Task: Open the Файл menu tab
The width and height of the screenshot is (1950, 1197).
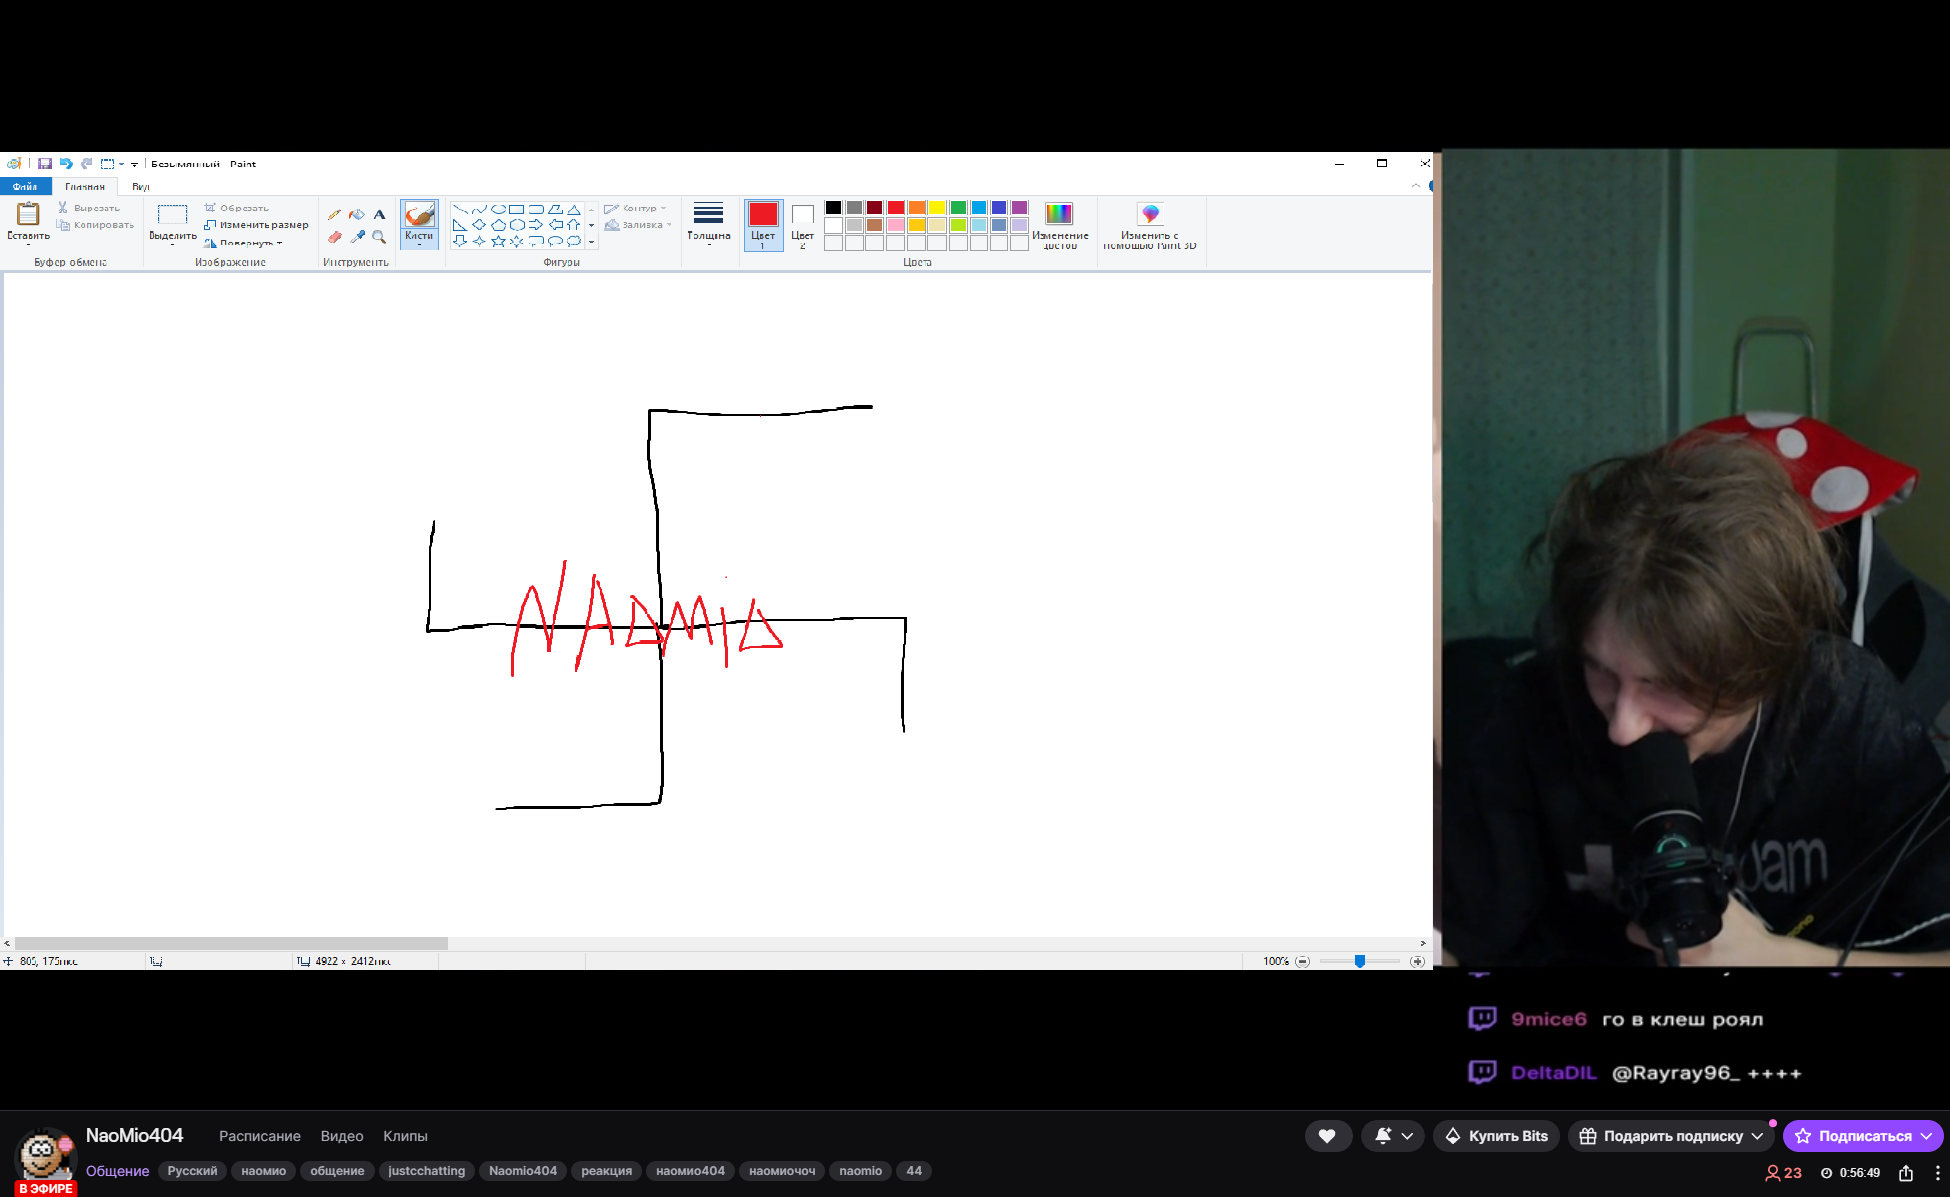Action: 25,187
